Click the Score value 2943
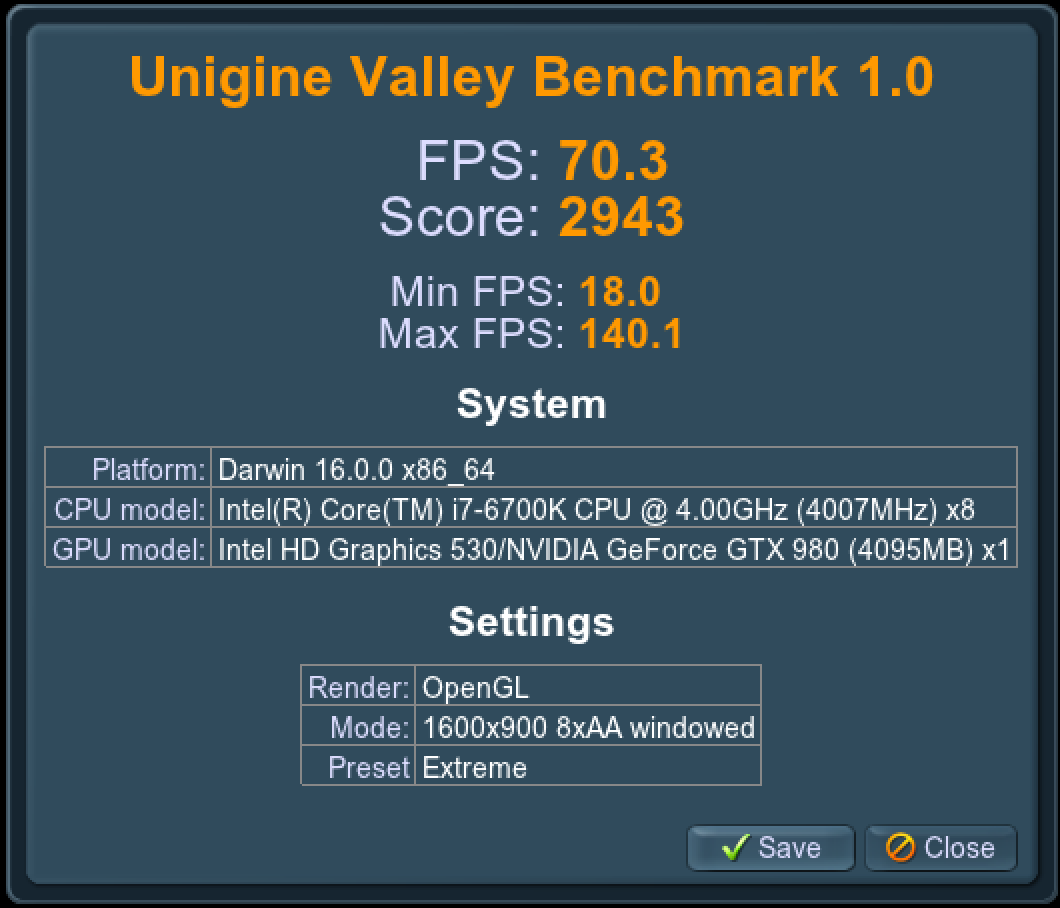Image resolution: width=1060 pixels, height=908 pixels. click(x=621, y=217)
